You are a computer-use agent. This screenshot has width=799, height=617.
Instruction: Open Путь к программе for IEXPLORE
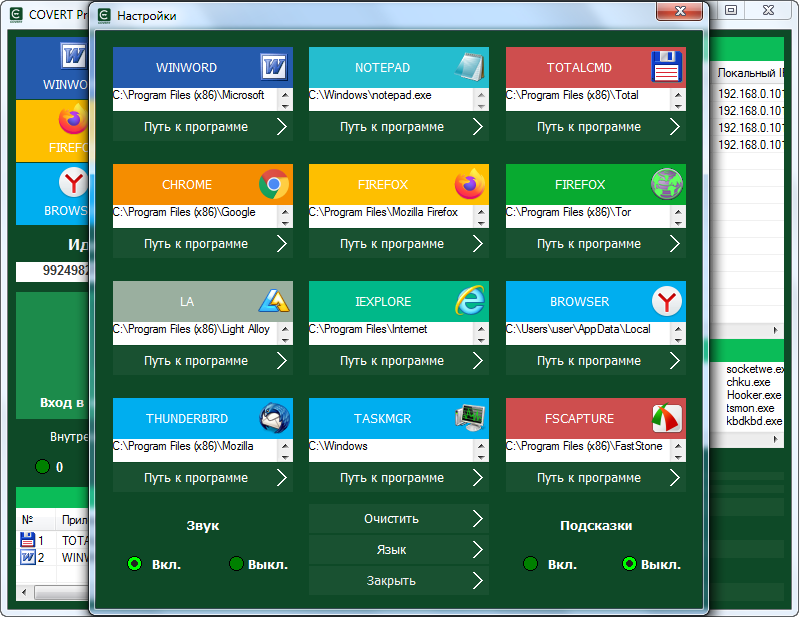tap(398, 361)
